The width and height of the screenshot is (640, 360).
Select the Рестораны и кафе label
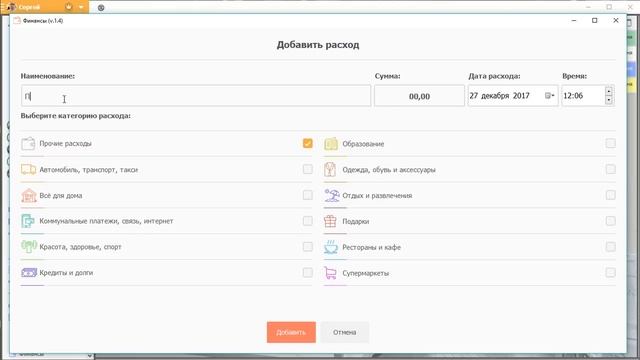point(371,247)
